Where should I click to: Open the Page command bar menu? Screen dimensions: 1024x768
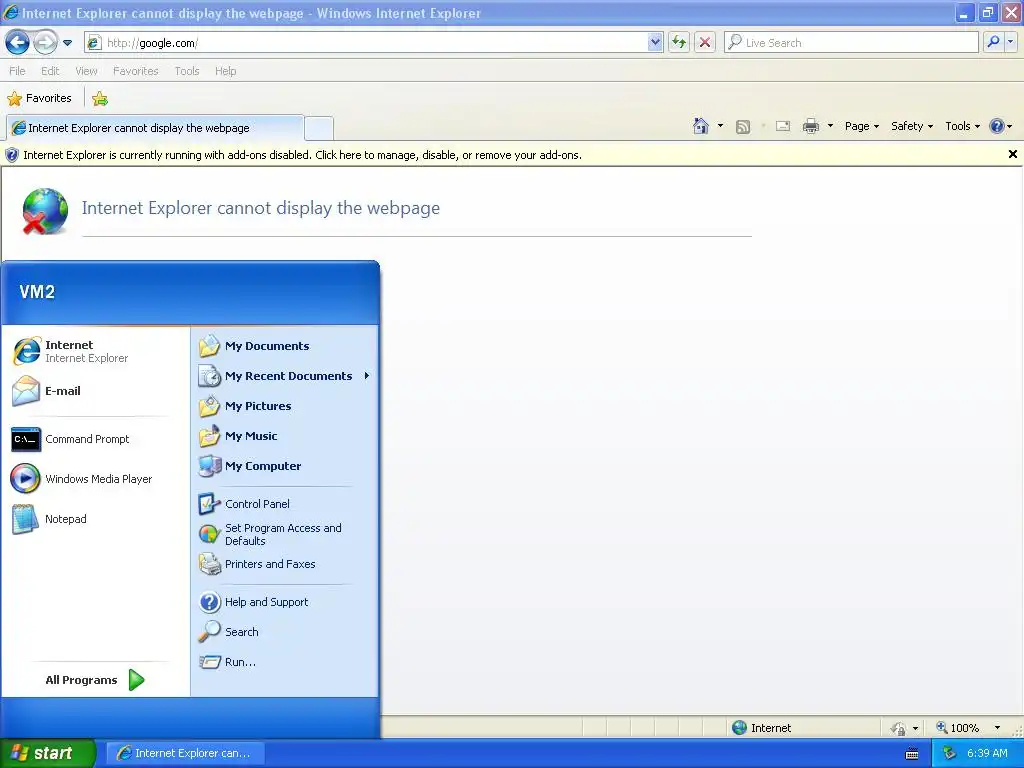[861, 127]
